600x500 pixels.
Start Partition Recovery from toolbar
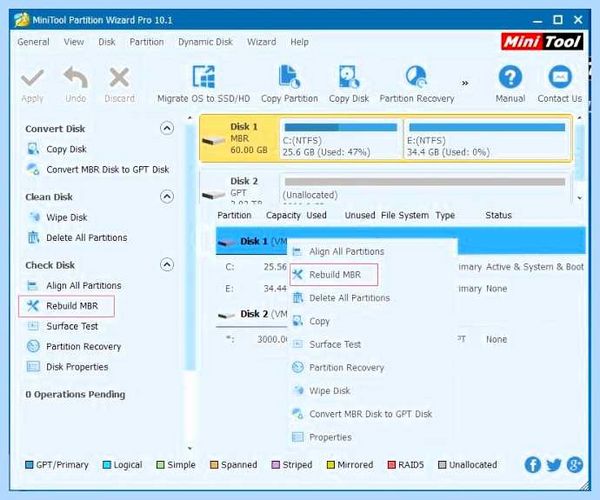(x=417, y=85)
